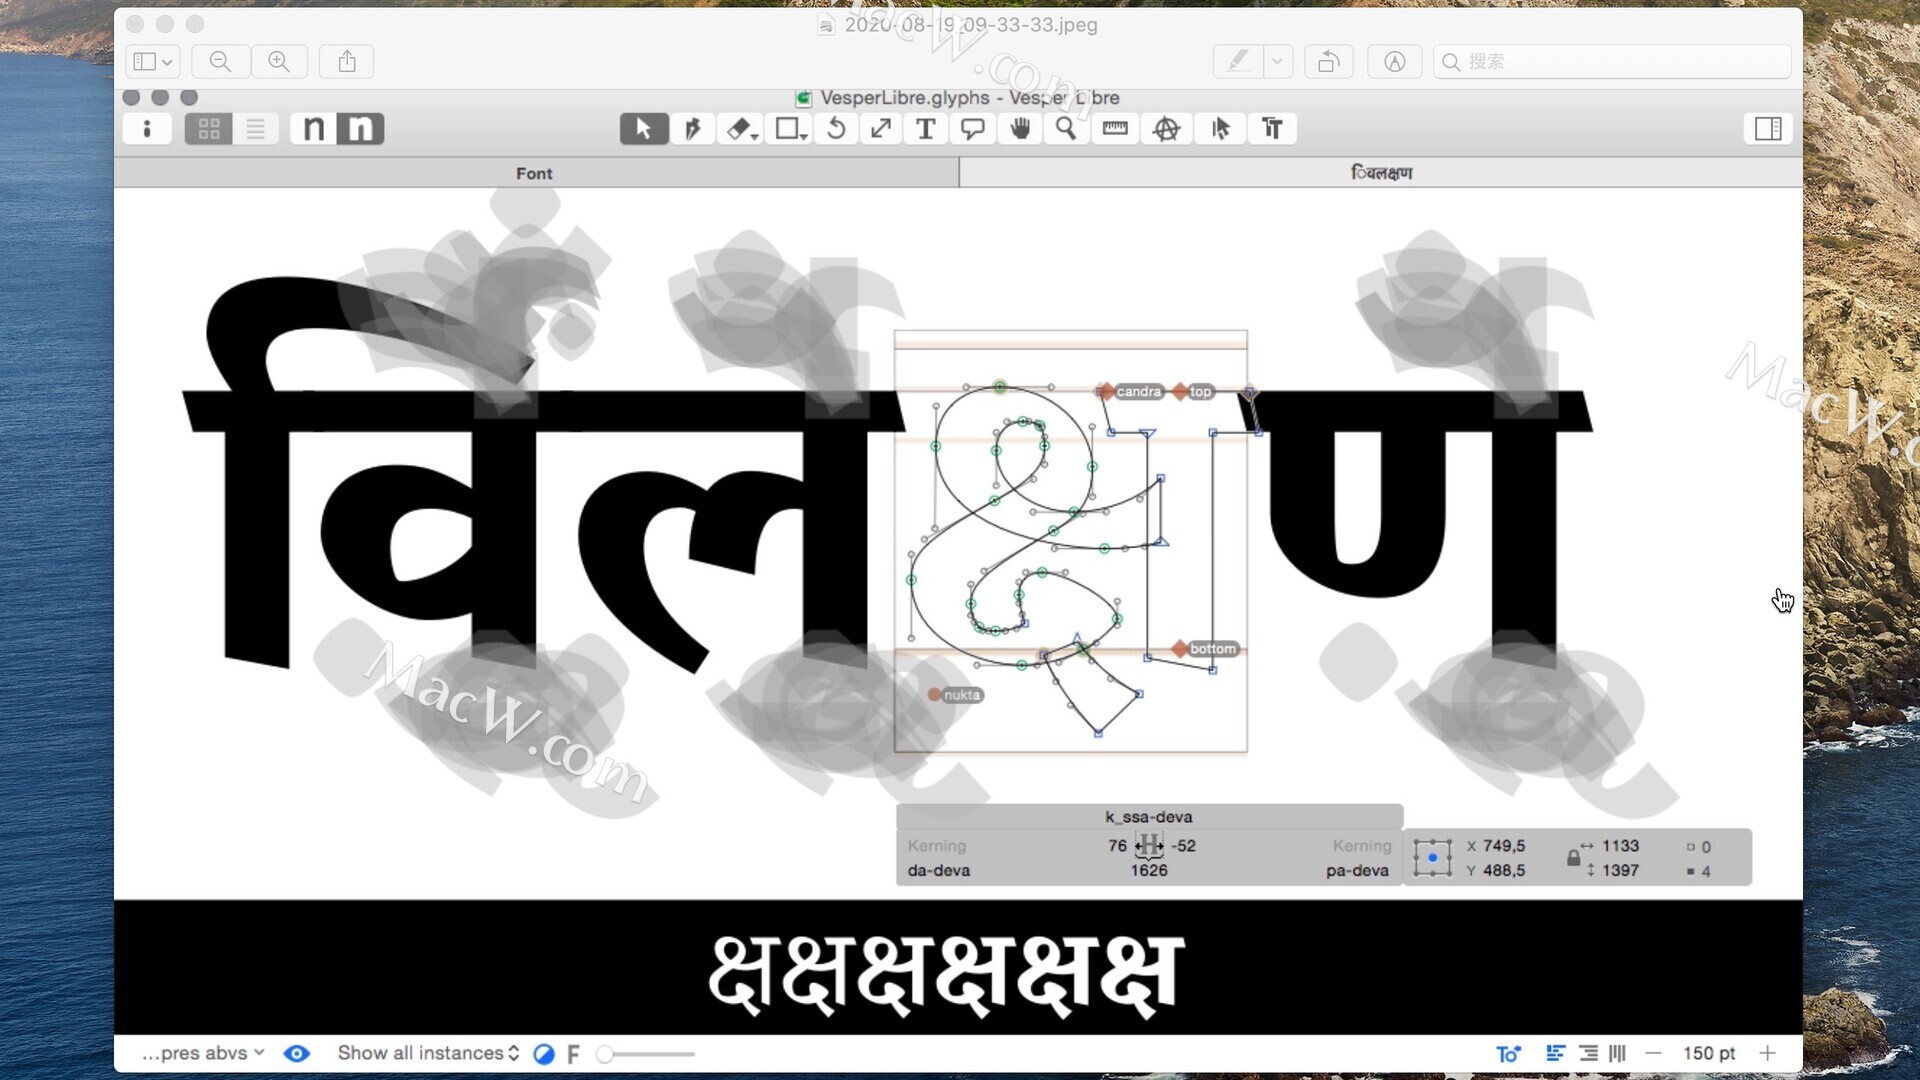
Task: Click the Share button in Preview toolbar
Action: point(346,61)
